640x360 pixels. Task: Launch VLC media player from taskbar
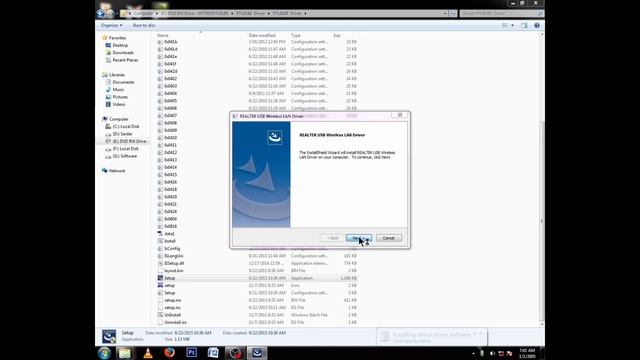pyautogui.click(x=148, y=353)
